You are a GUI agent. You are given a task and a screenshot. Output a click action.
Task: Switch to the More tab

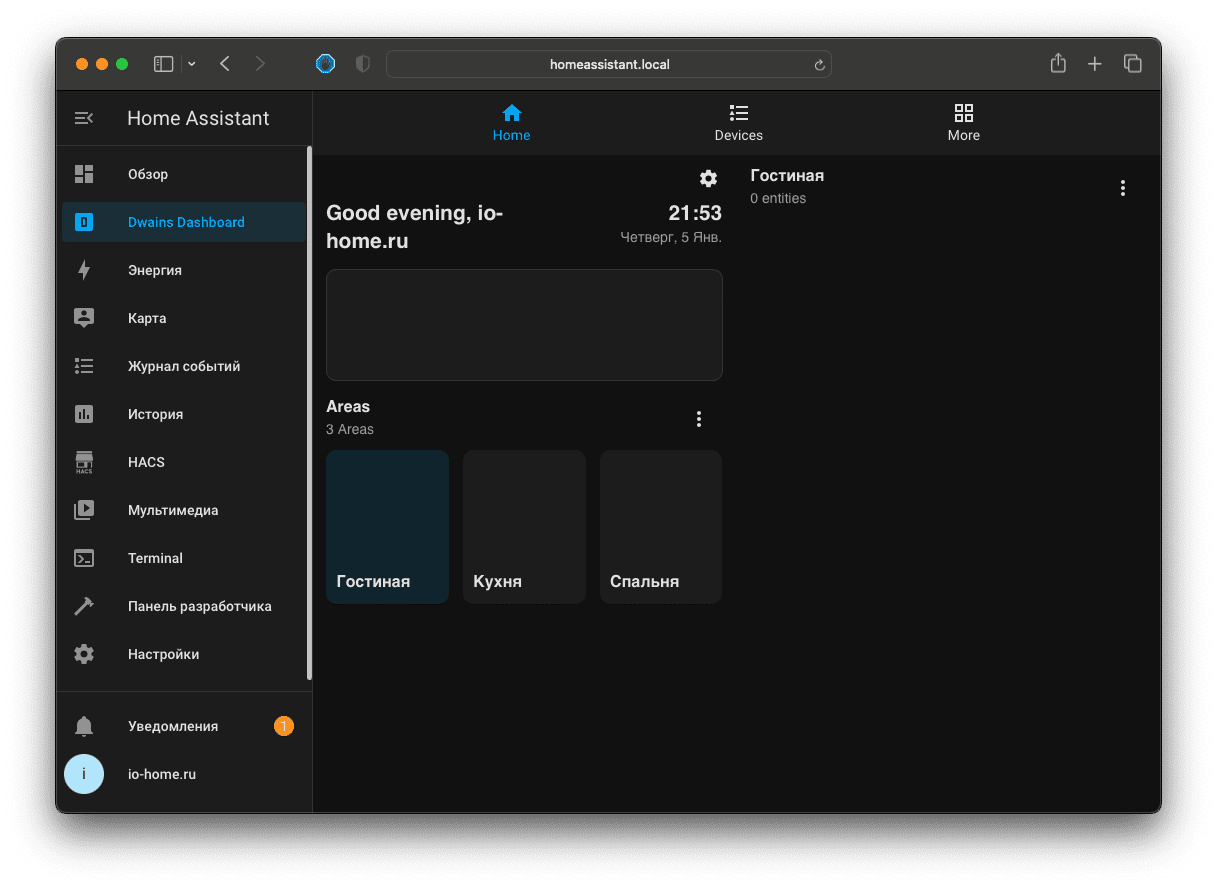tap(963, 122)
